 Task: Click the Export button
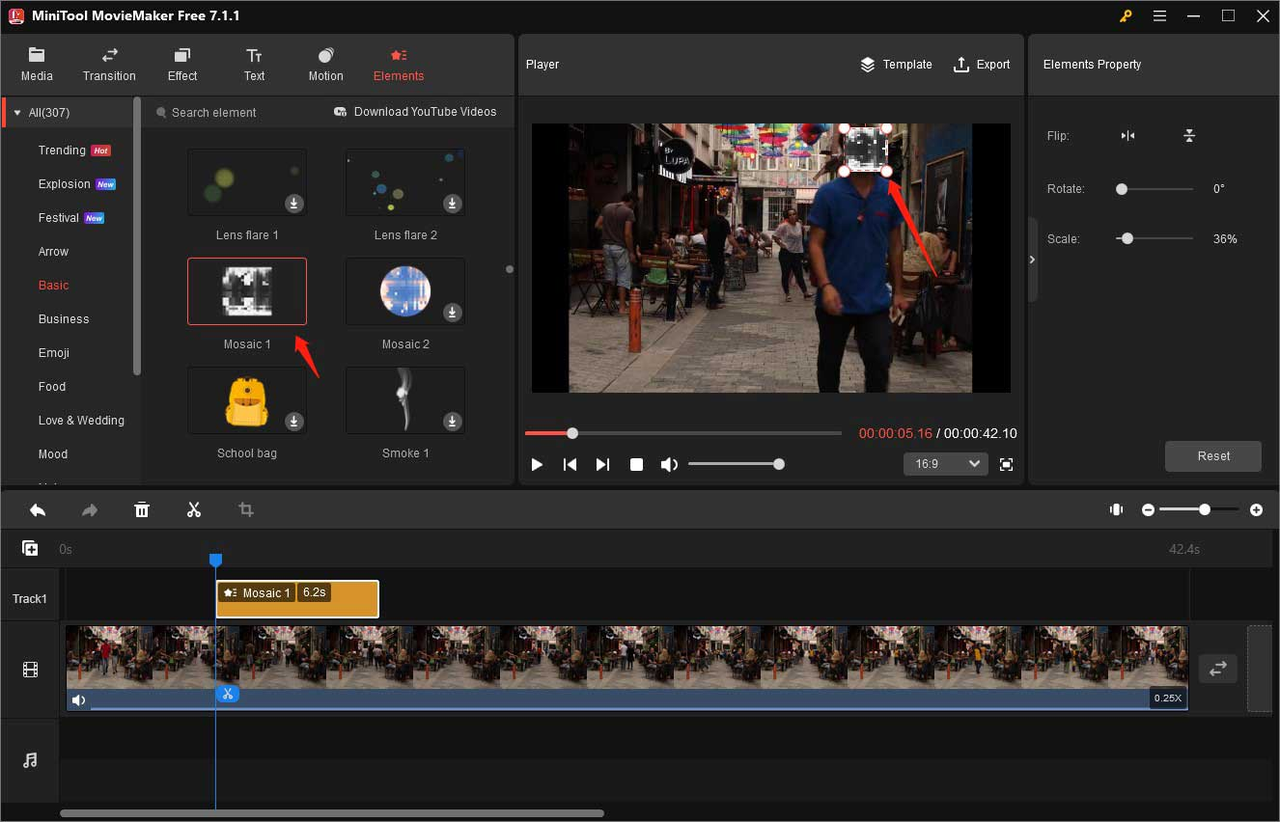coord(981,65)
